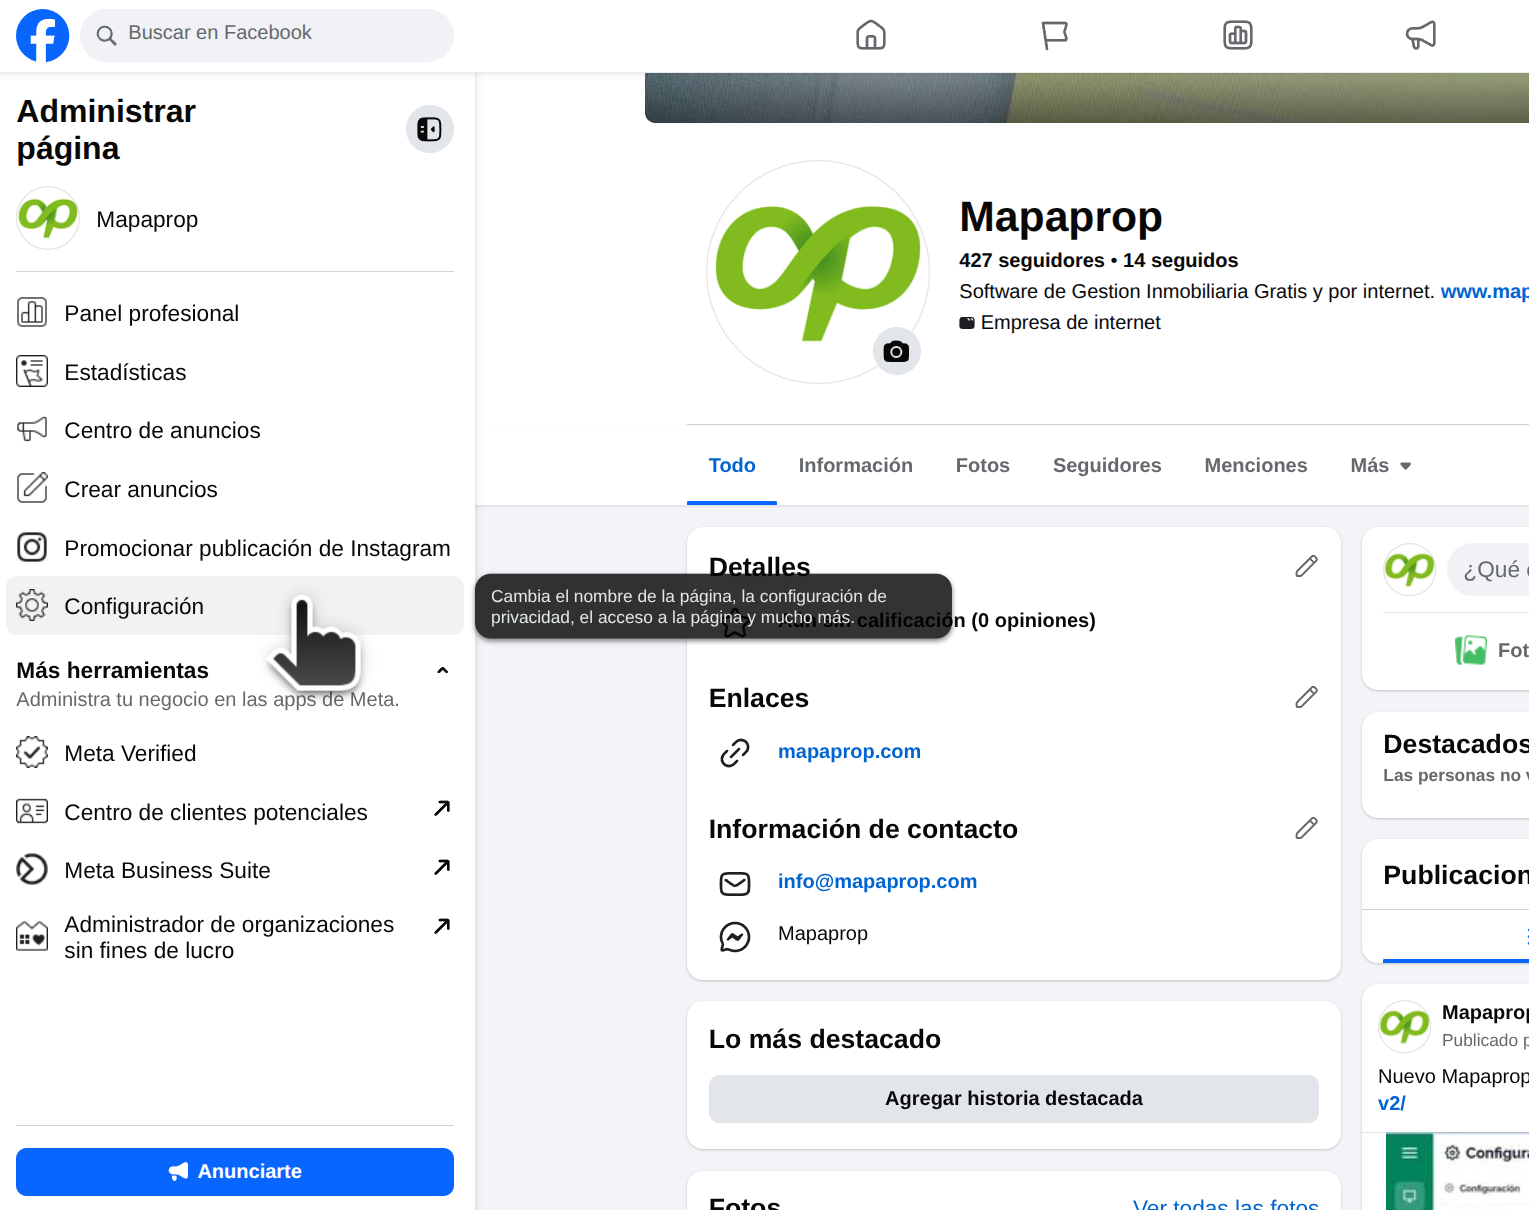Click the Configuración gear icon
1529x1210 pixels.
[32, 606]
